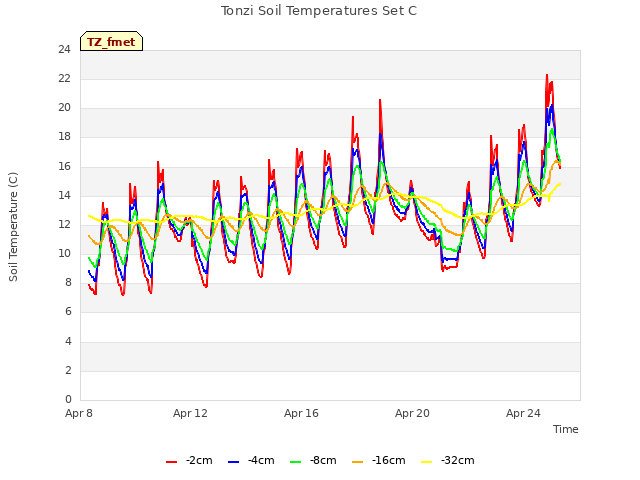Viewport: 640px width, 480px height.
Task: Click the 22 y-axis tick label
Action: 64,78
